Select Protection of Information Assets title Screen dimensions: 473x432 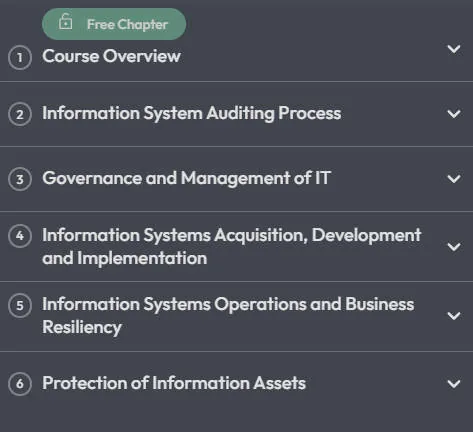click(174, 383)
